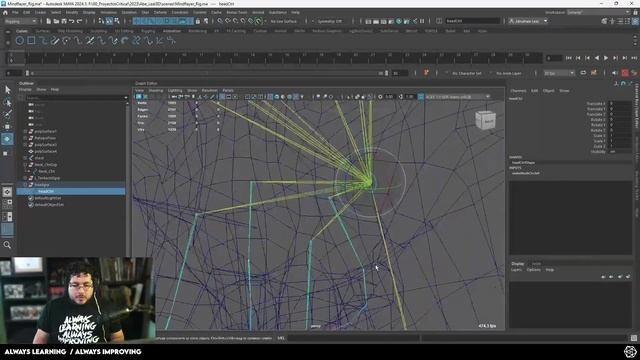Click the open scene folder icon

click(x=56, y=21)
